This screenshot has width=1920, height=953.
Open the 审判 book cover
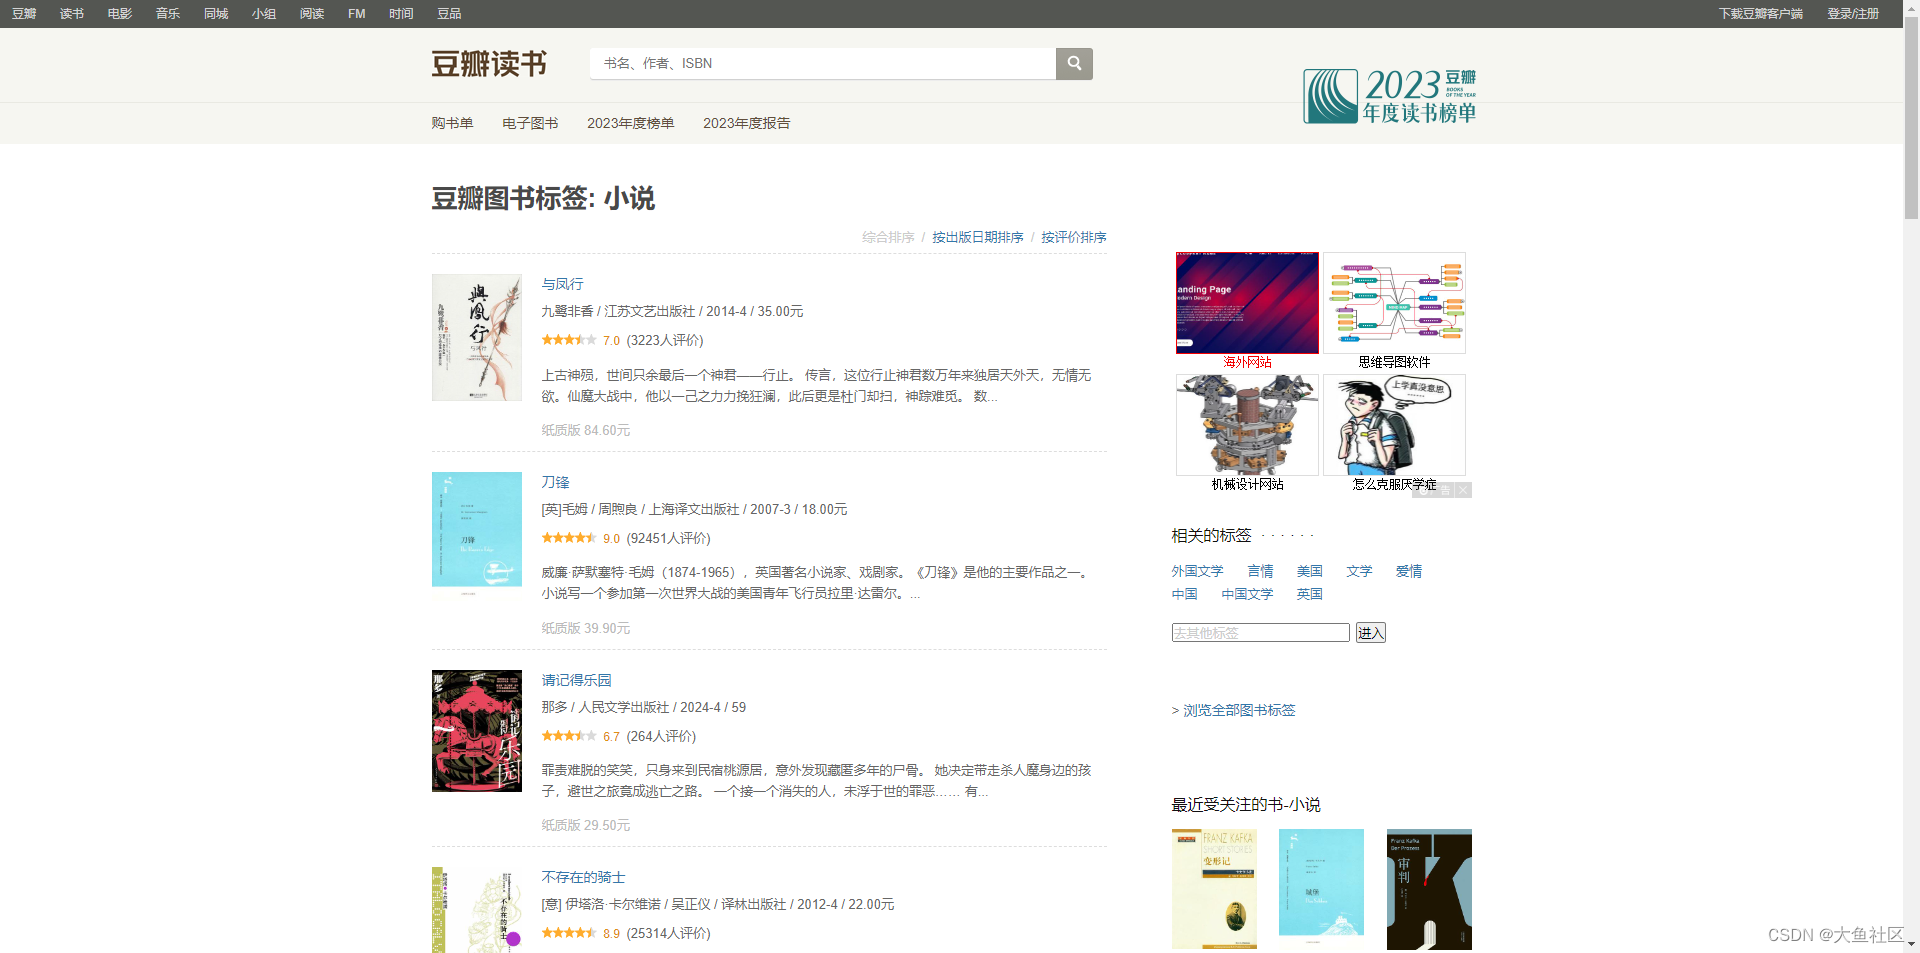[x=1429, y=889]
